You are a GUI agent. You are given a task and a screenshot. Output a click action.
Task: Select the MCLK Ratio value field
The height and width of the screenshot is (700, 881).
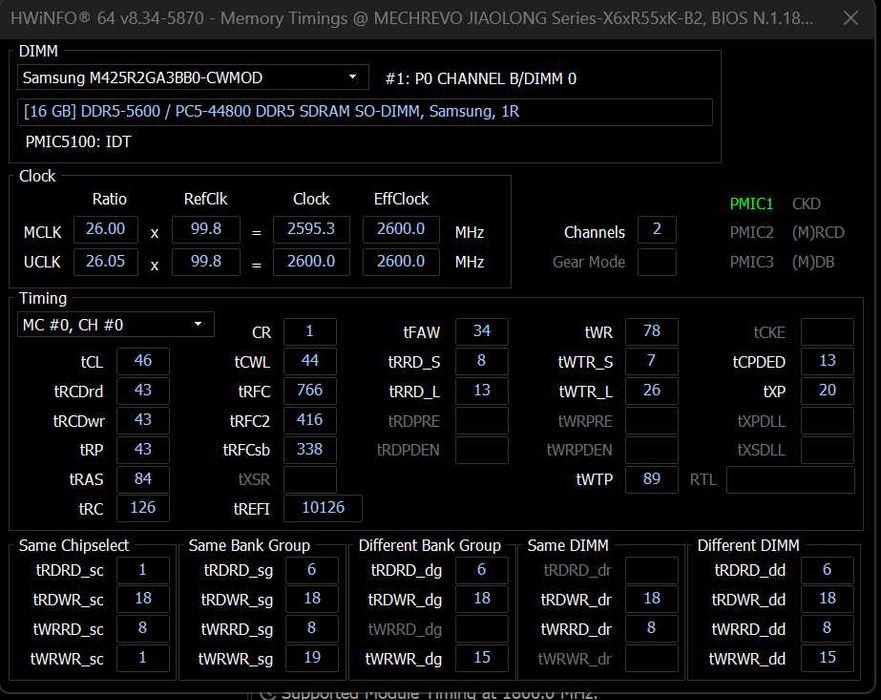[105, 229]
